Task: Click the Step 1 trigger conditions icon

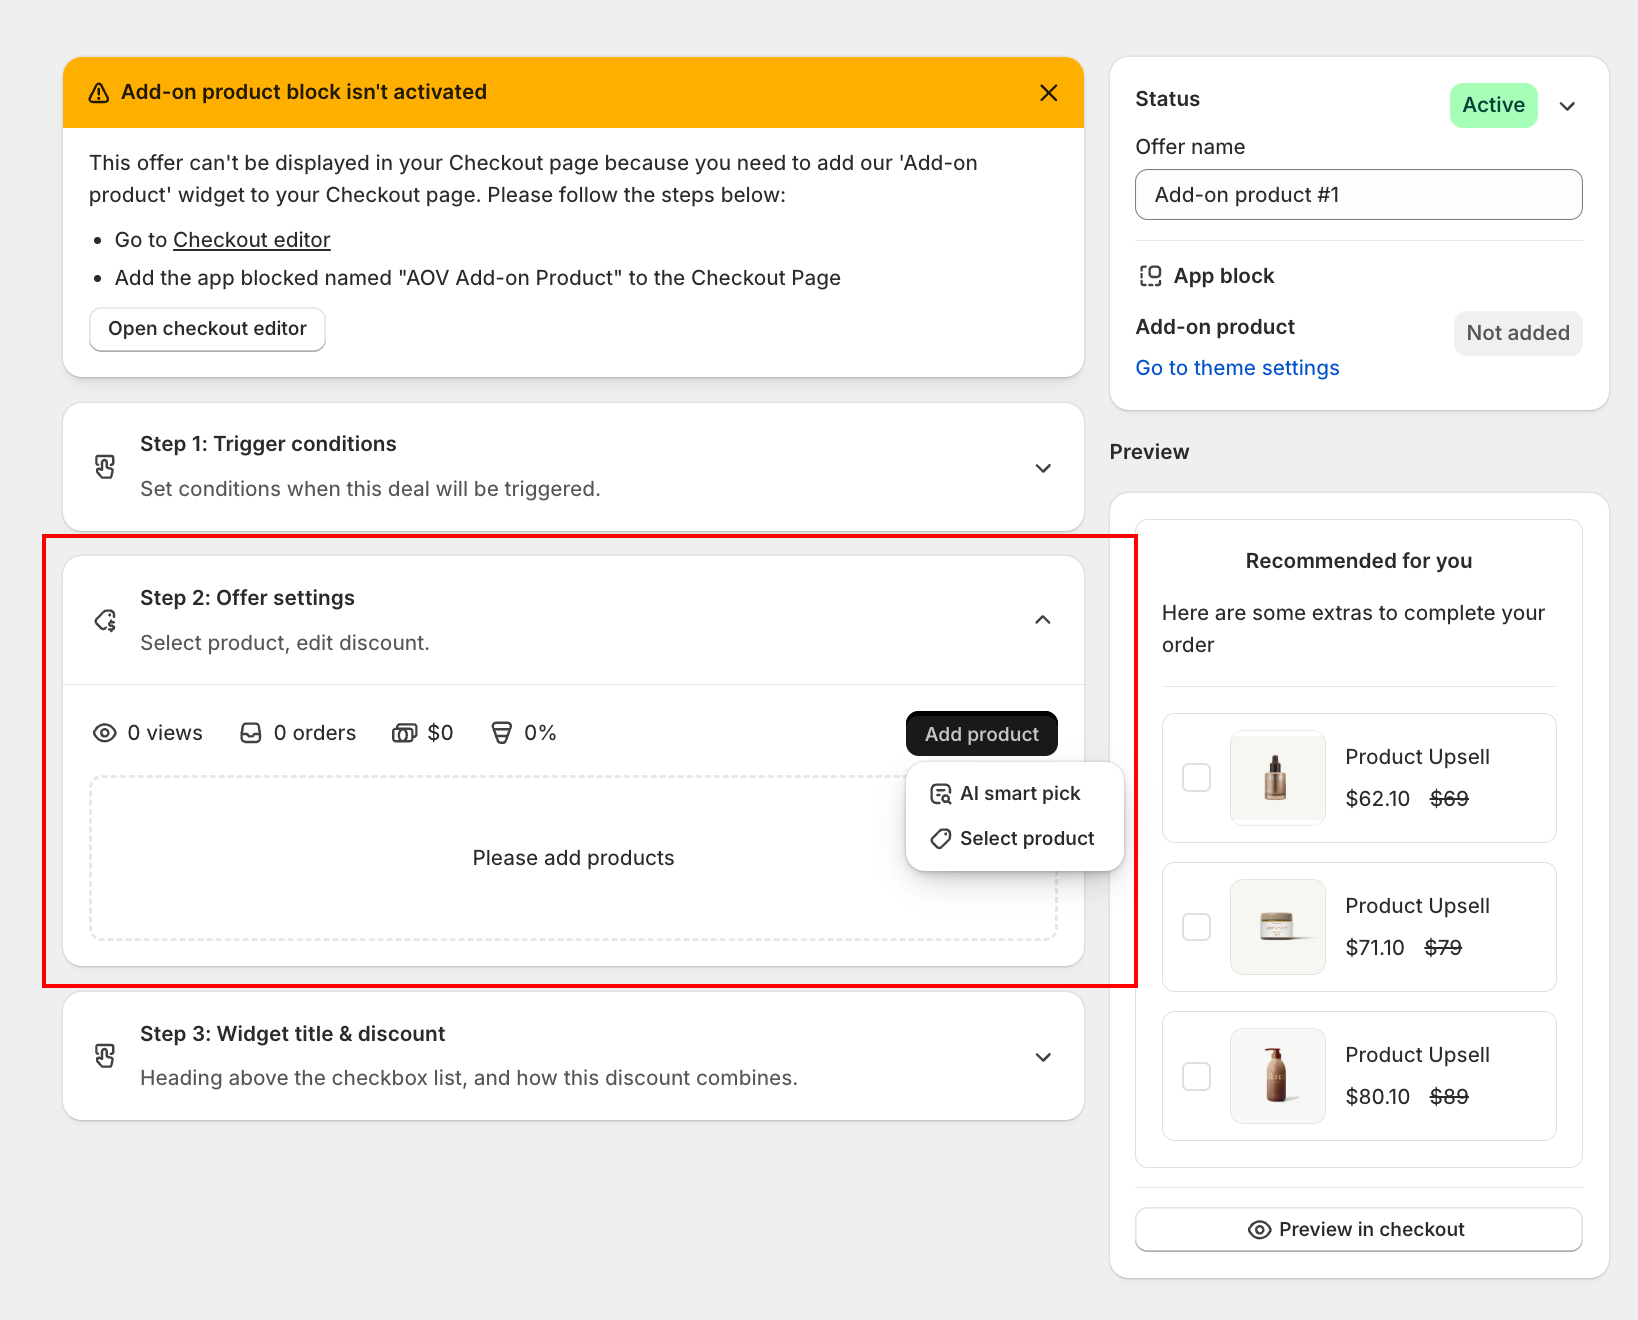Action: click(105, 467)
